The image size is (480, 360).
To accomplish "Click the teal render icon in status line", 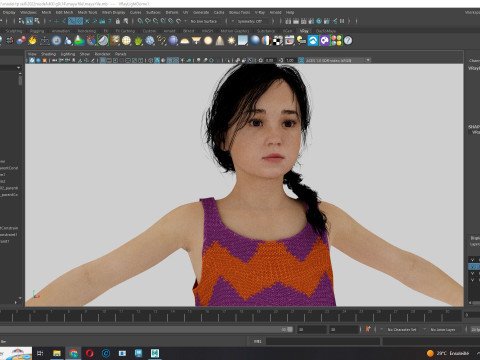I will pyautogui.click(x=319, y=21).
